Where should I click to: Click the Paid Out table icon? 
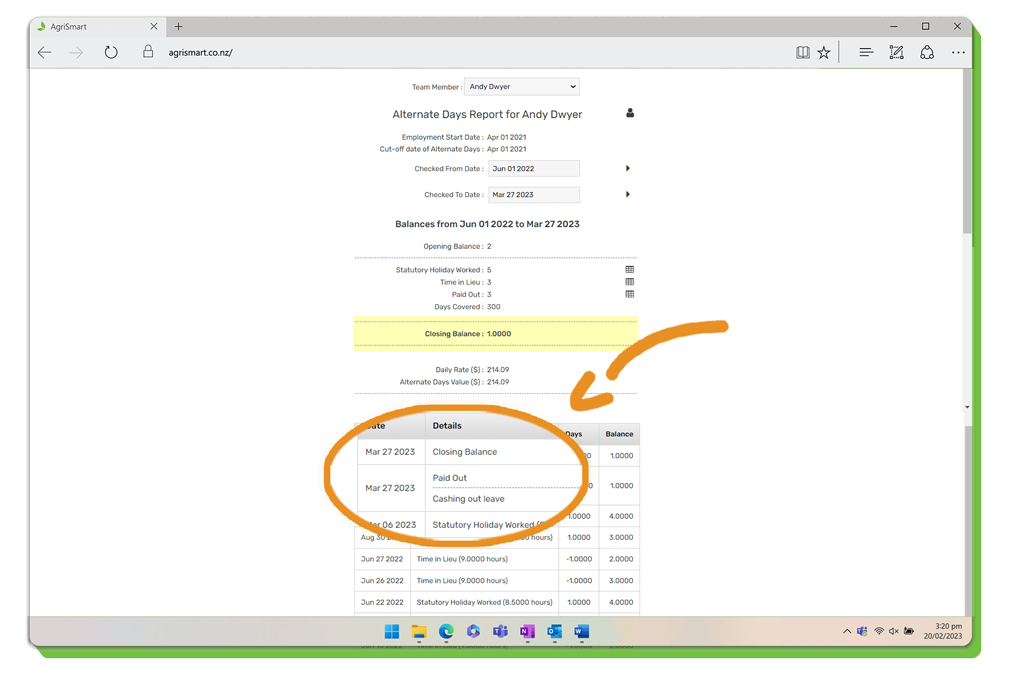(x=629, y=294)
